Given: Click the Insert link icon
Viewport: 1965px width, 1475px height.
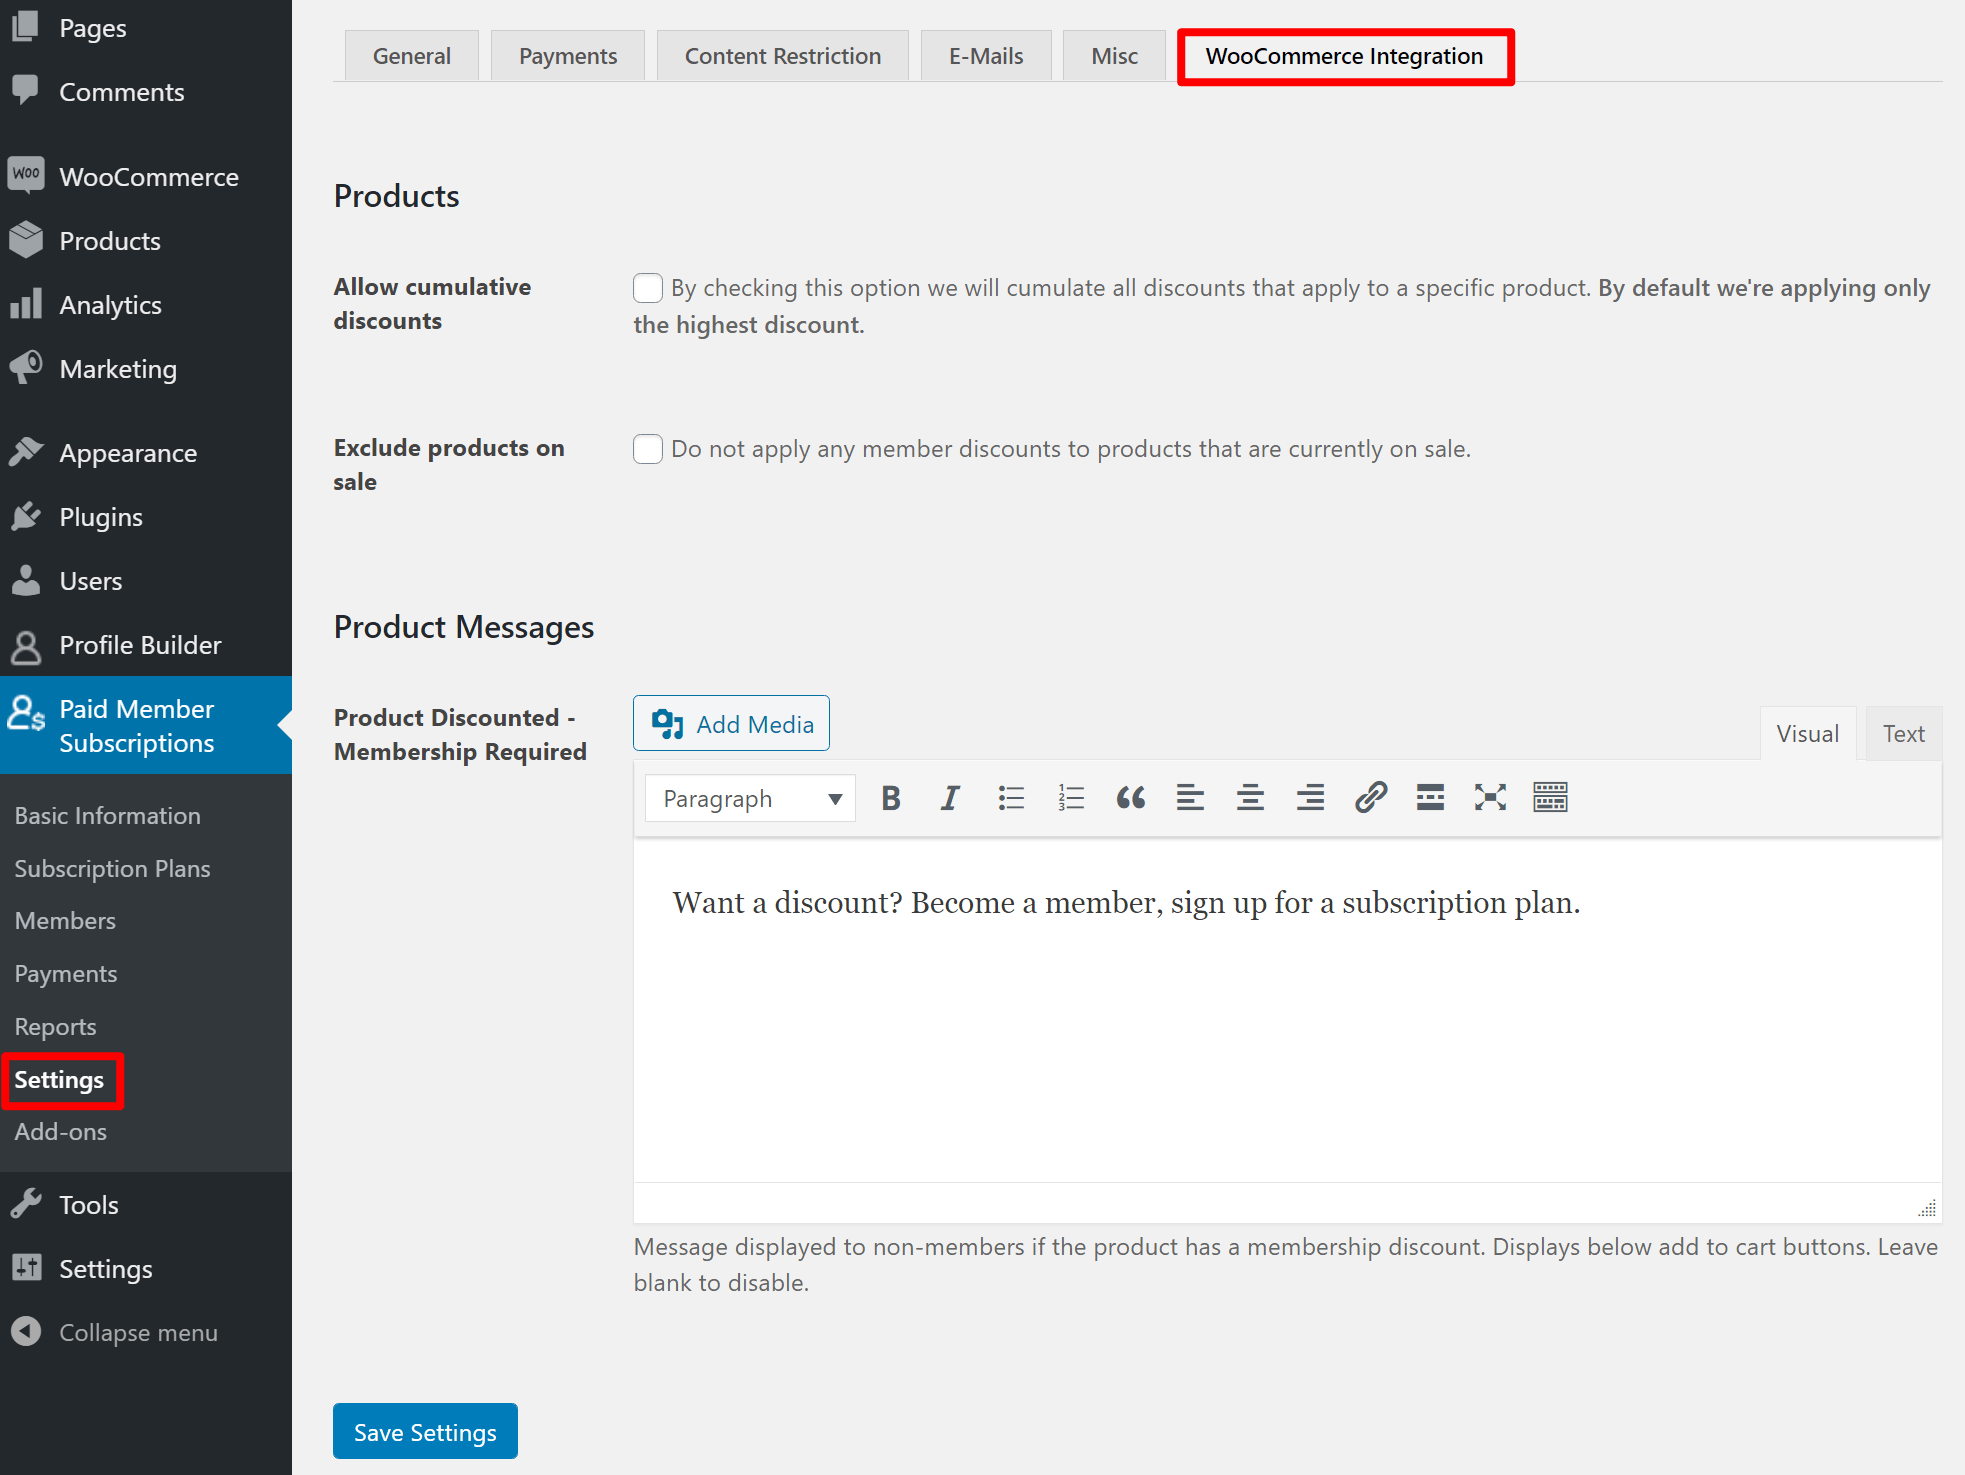Looking at the screenshot, I should 1371,798.
